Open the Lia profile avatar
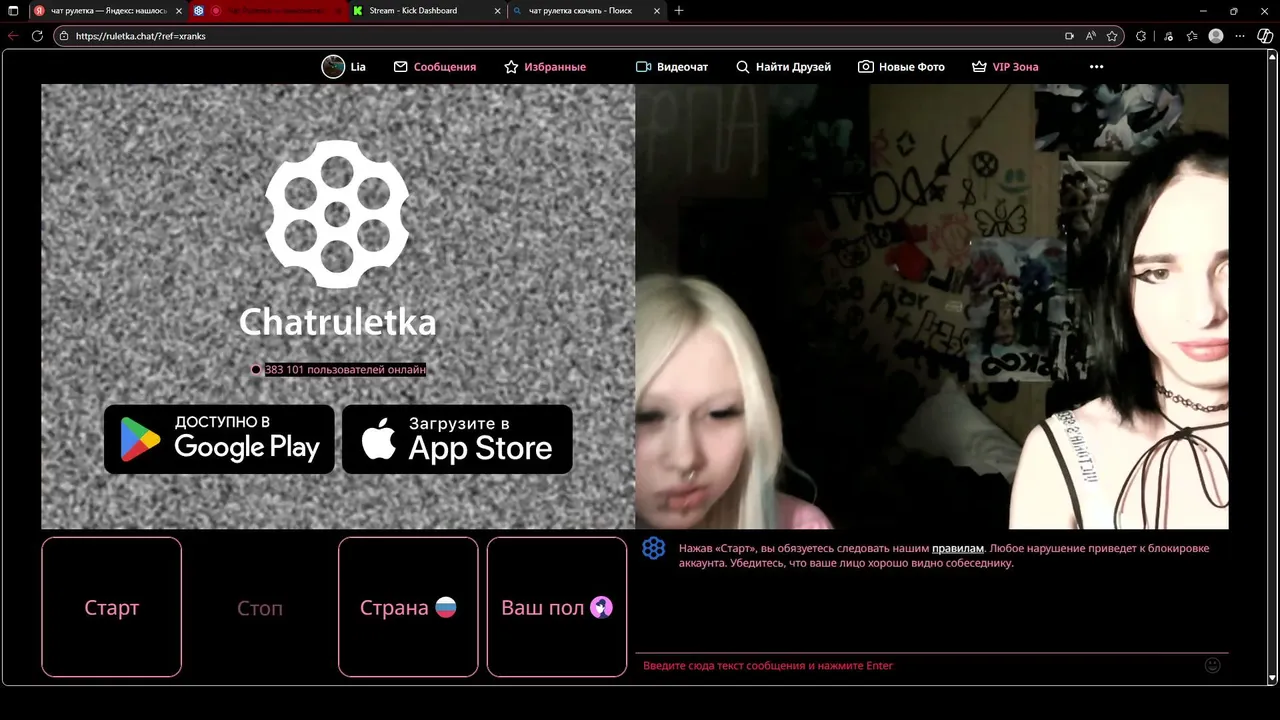This screenshot has height=720, width=1280. [x=333, y=67]
